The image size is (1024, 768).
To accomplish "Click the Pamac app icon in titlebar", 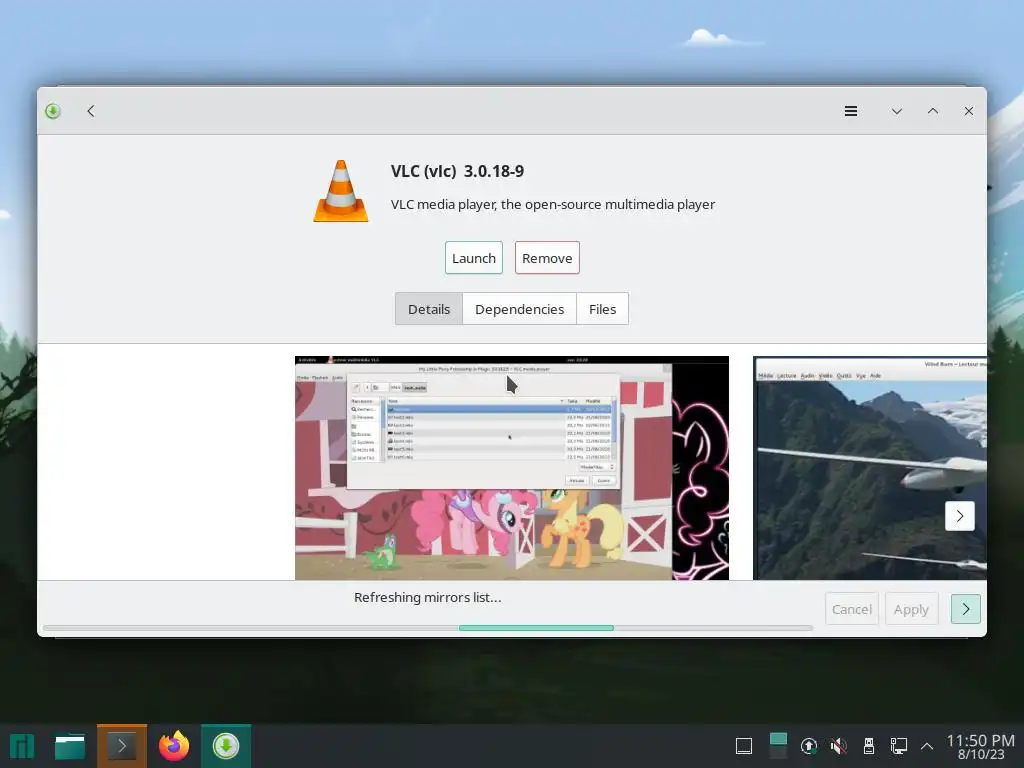I will coord(53,111).
